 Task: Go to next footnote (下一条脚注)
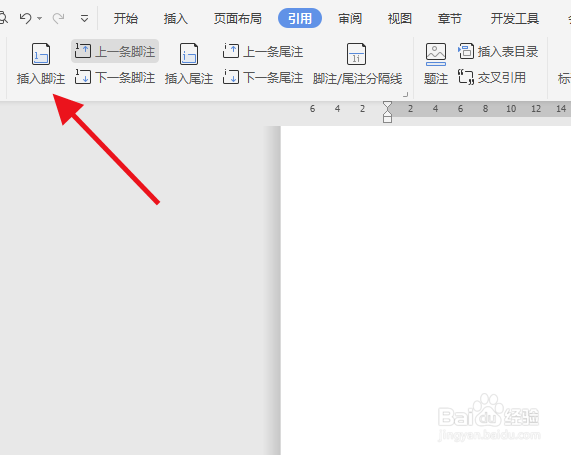115,78
